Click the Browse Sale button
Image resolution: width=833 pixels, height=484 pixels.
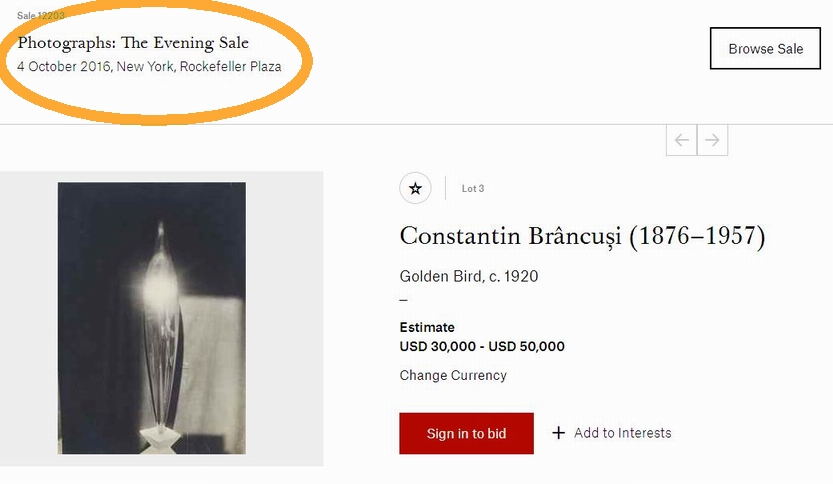765,48
